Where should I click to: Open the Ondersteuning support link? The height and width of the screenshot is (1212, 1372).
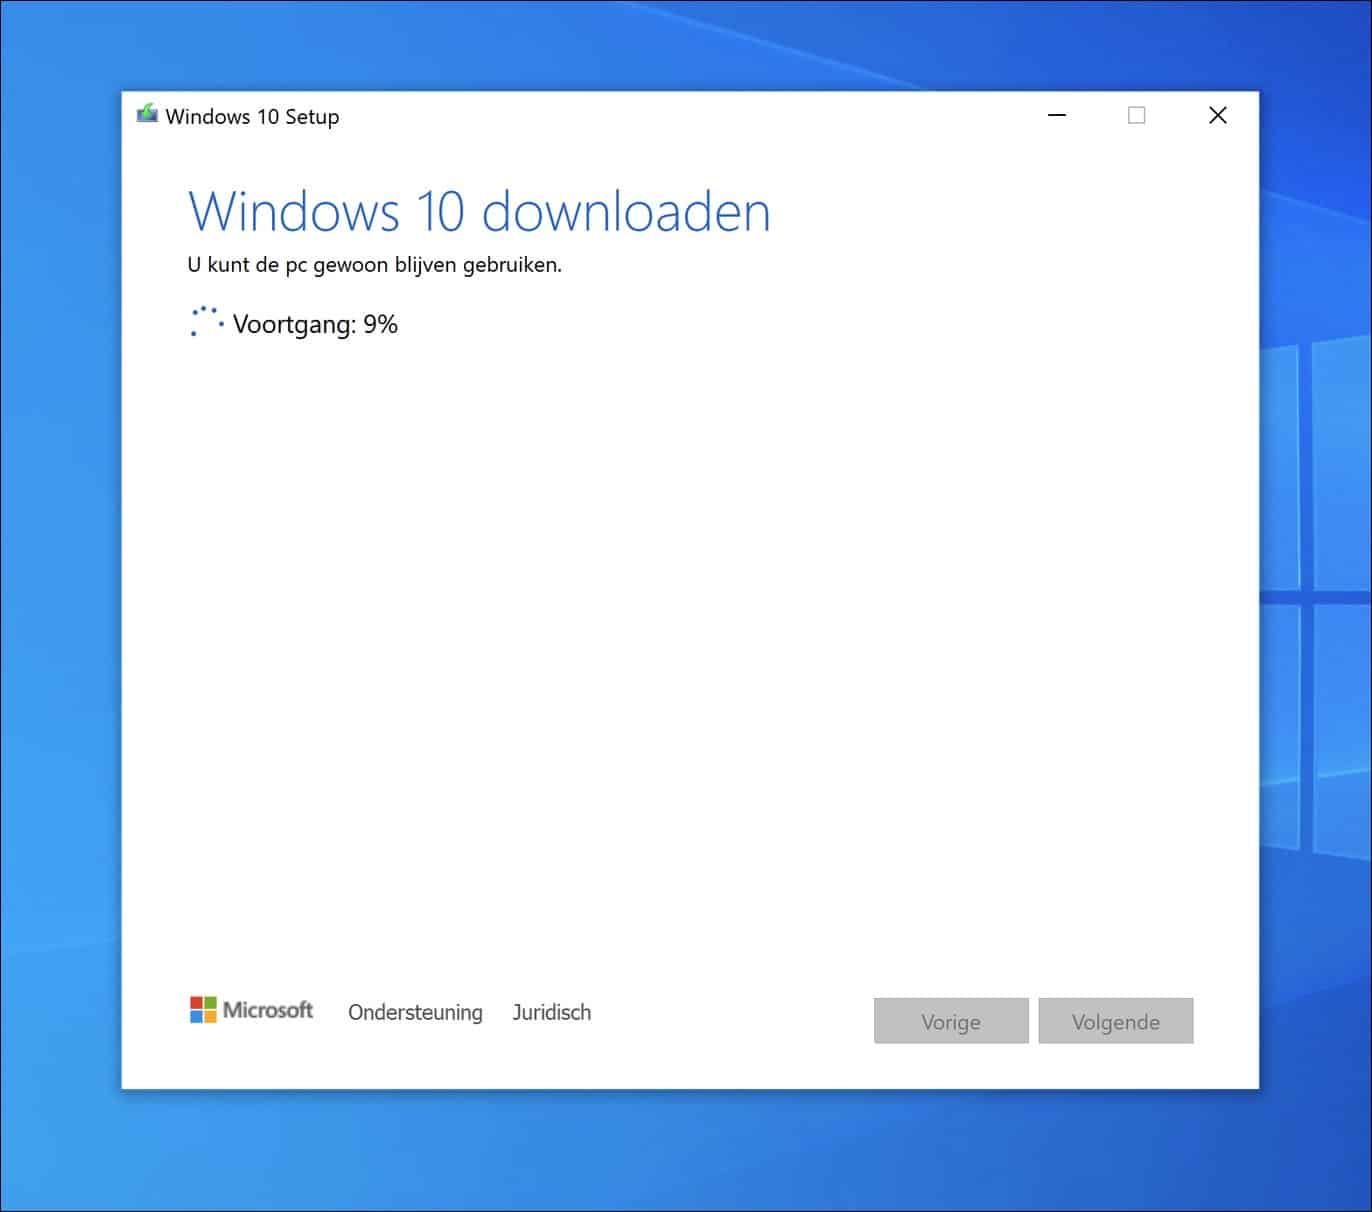tap(415, 1012)
